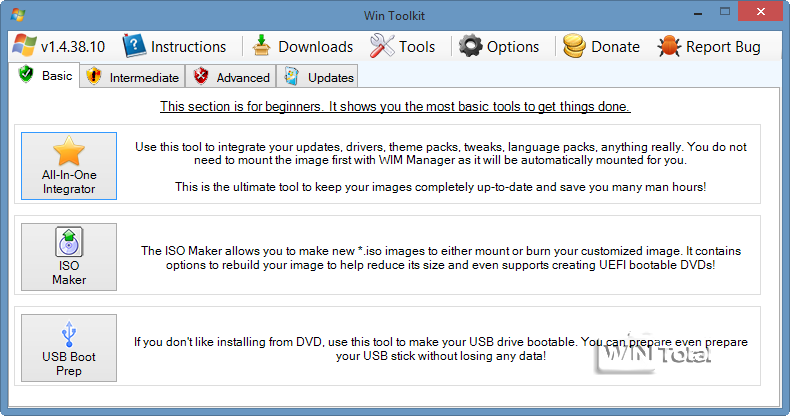The image size is (790, 416).
Task: Click the USB symbol icon
Action: coord(69,333)
